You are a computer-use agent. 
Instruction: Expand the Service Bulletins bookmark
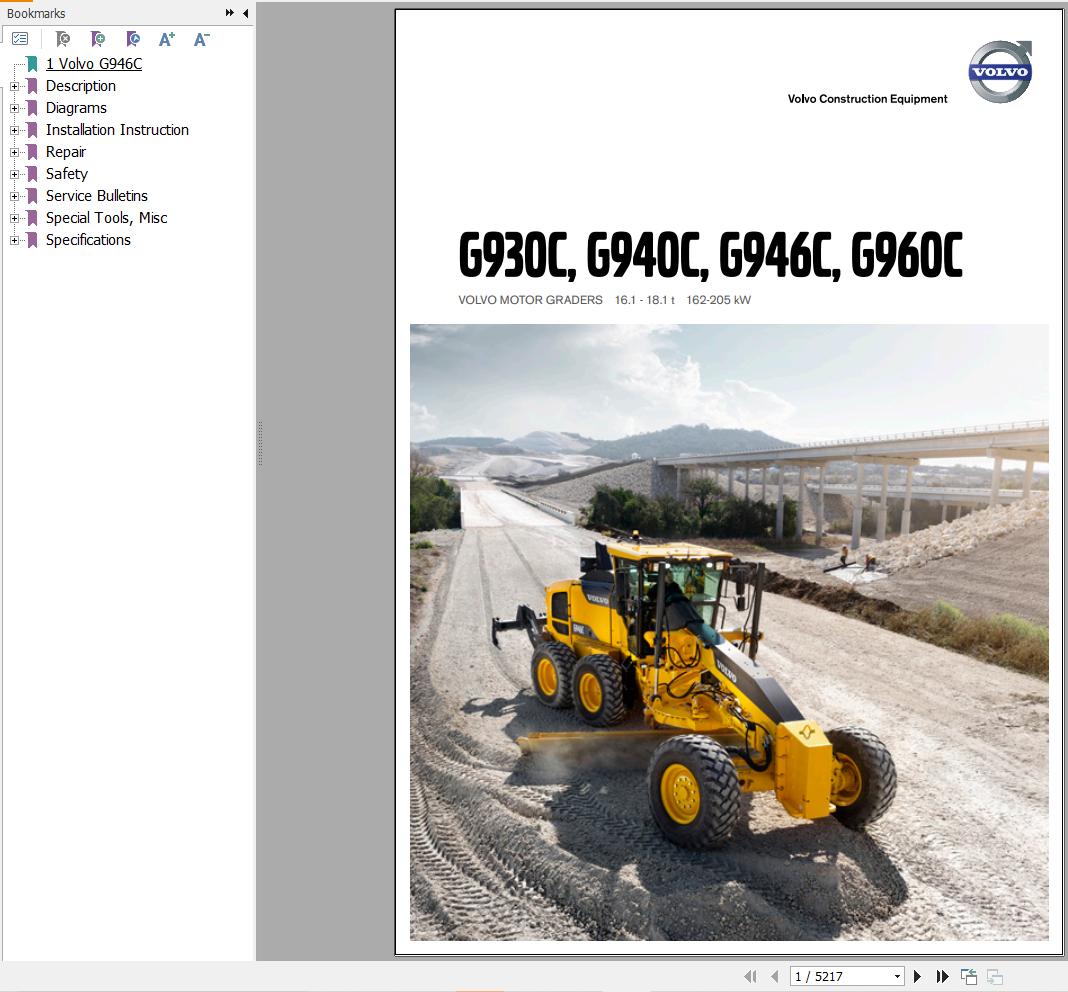pos(14,196)
